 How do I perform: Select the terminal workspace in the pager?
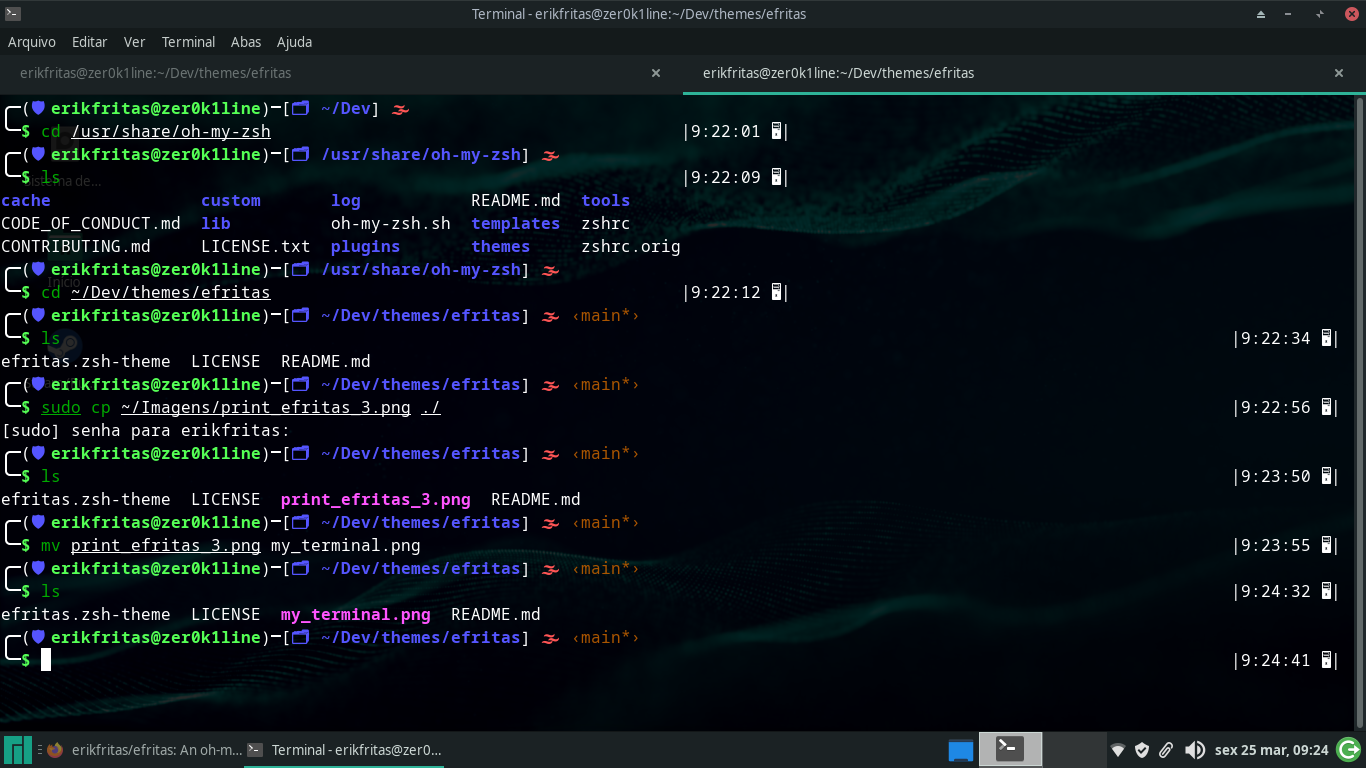click(x=1010, y=749)
